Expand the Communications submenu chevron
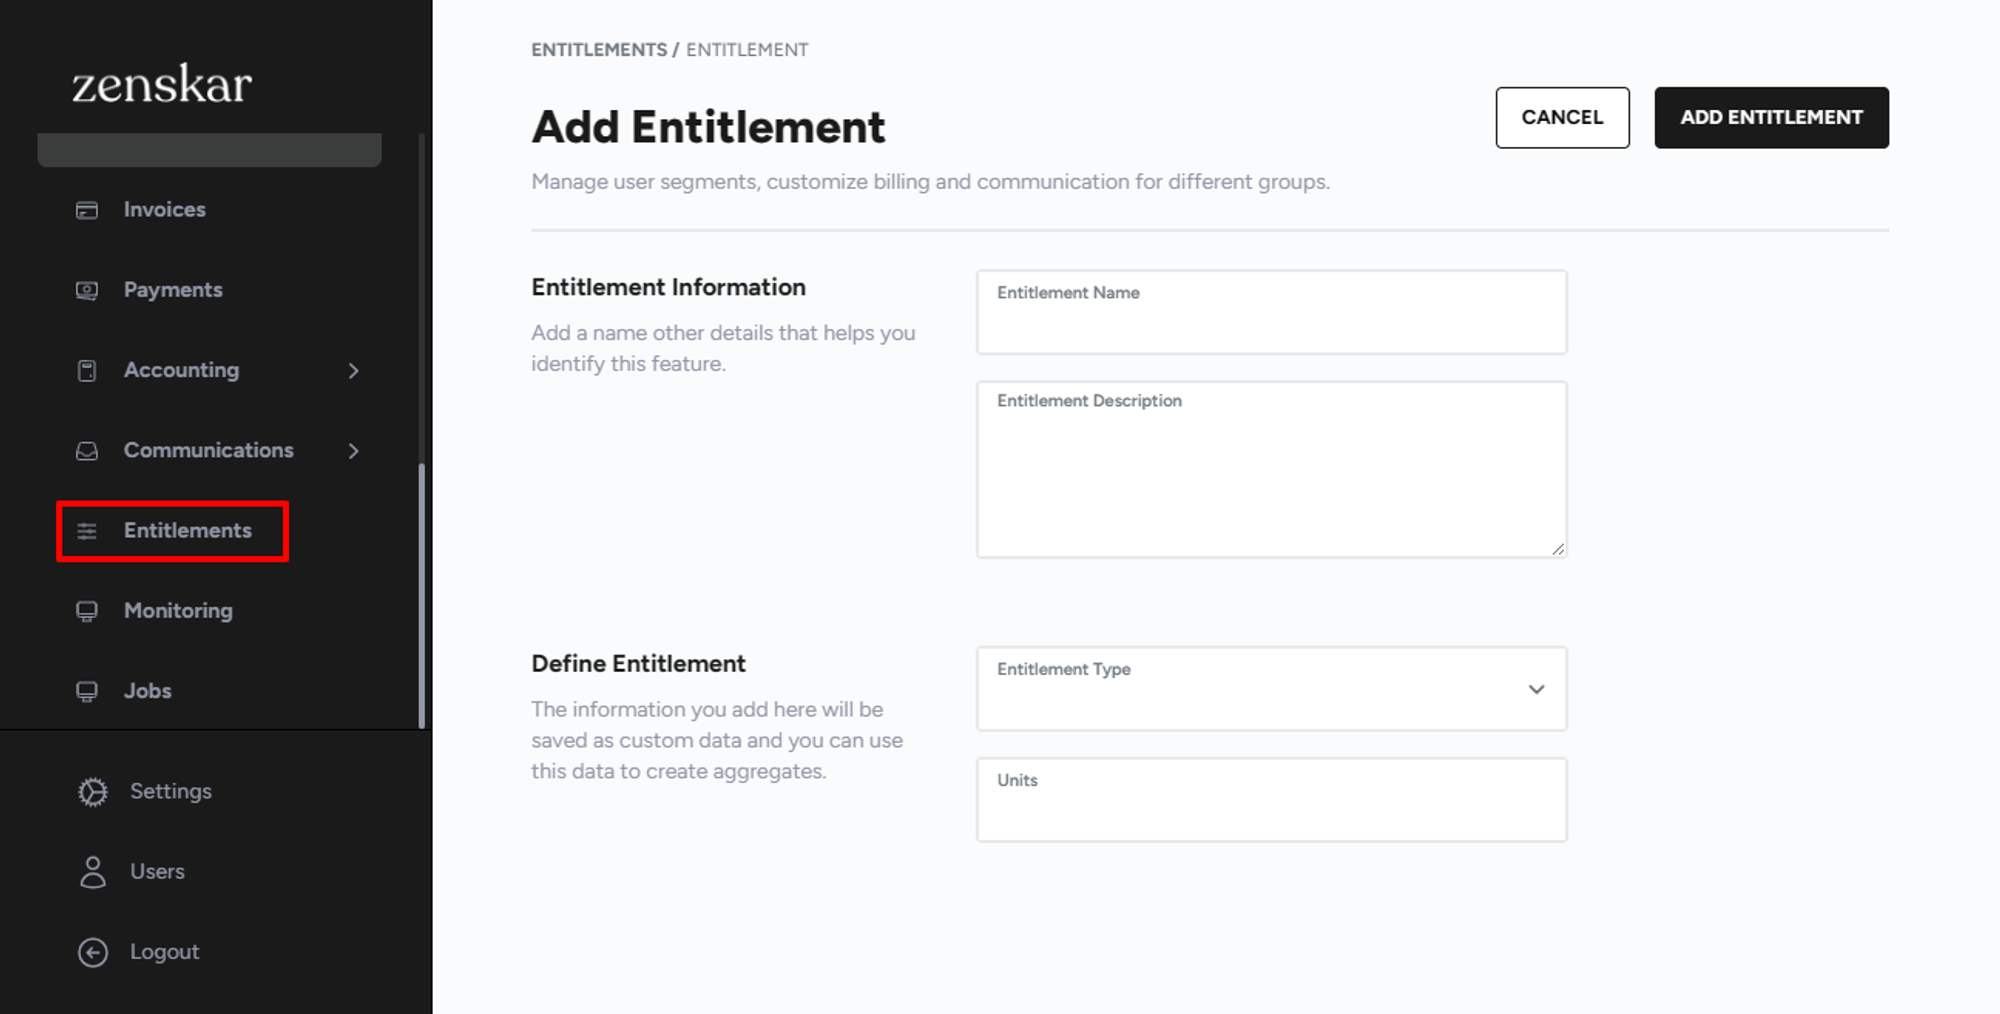The height and width of the screenshot is (1014, 2000). [354, 451]
